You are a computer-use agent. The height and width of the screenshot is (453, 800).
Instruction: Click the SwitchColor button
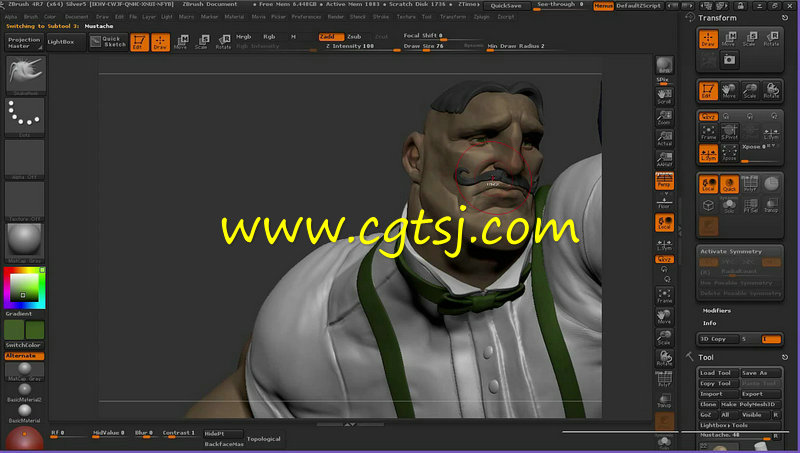tap(24, 345)
